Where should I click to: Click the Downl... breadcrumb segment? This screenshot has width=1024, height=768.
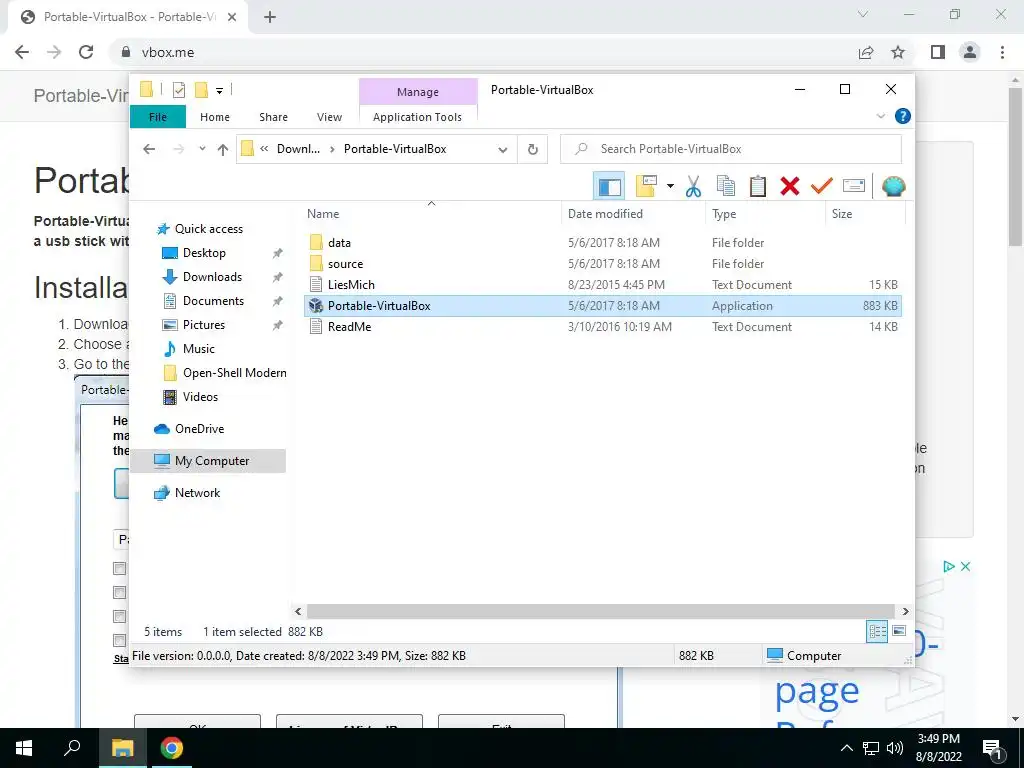click(298, 149)
